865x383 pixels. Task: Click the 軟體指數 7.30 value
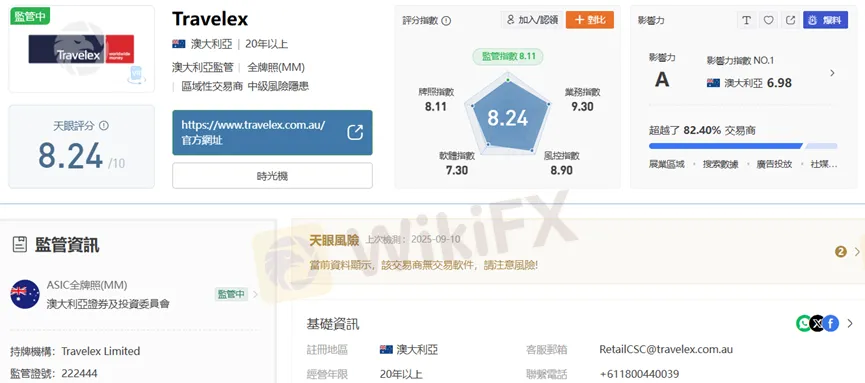point(456,170)
